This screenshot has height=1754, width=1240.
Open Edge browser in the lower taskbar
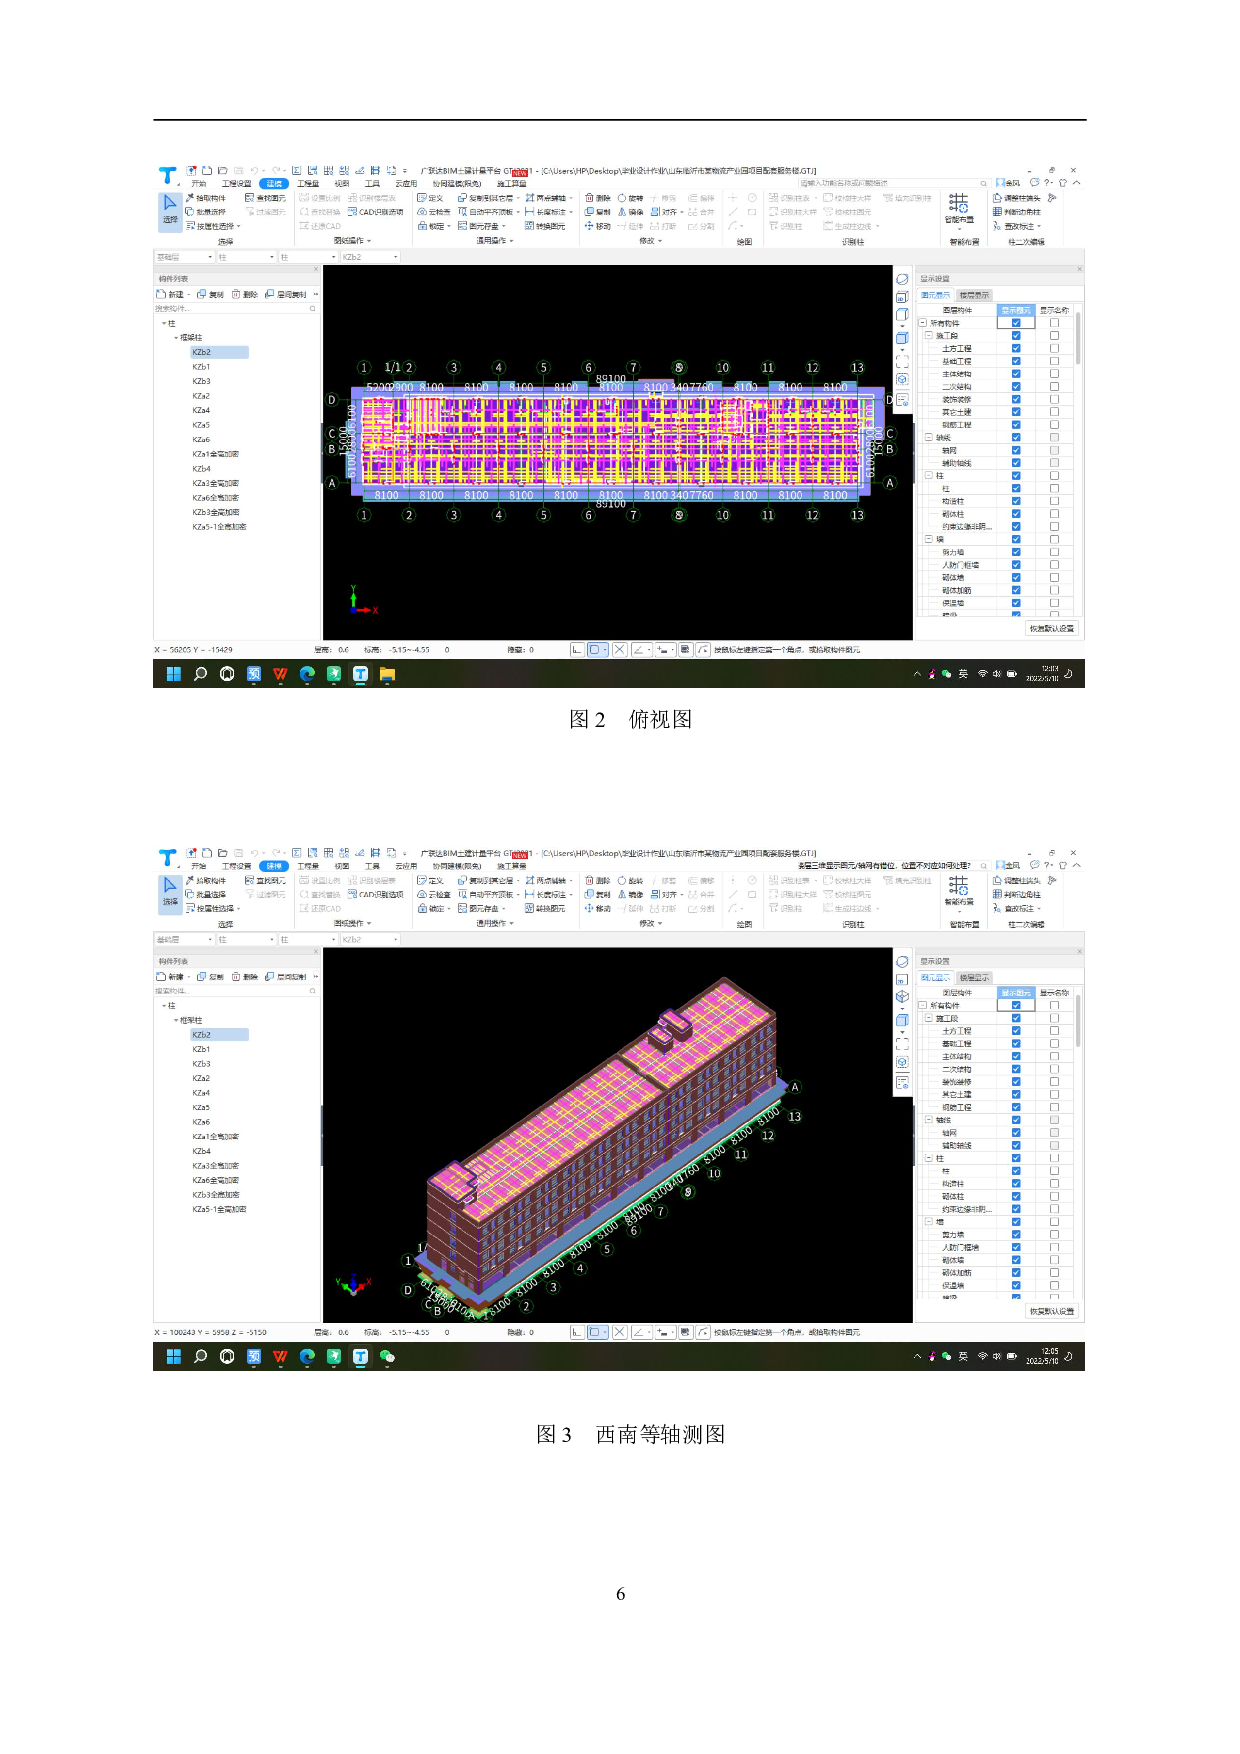point(307,1357)
